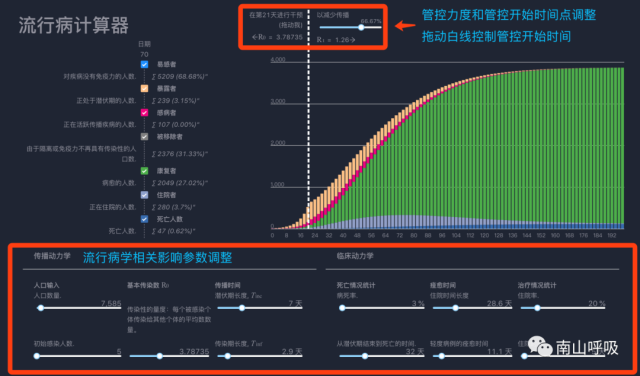Click the ∑ 5209 (68.68%) susceptible count
This screenshot has width=640, height=376.
pyautogui.click(x=180, y=76)
